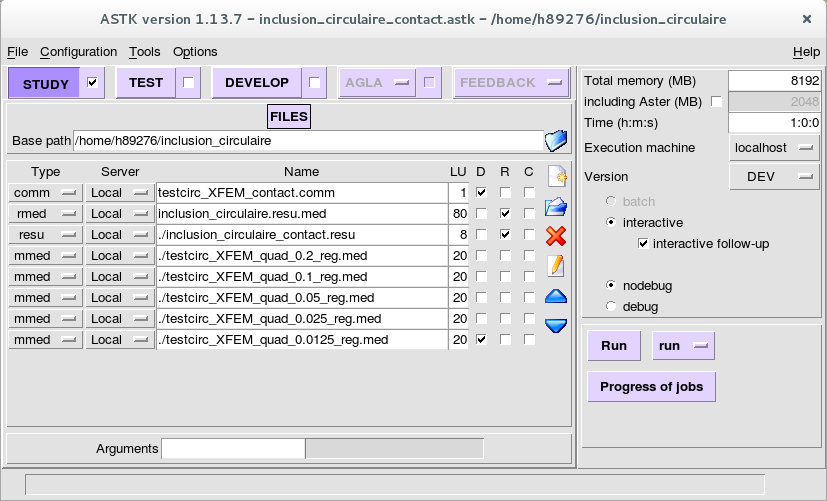Select the debug radio button
The image size is (827, 501).
click(x=612, y=306)
